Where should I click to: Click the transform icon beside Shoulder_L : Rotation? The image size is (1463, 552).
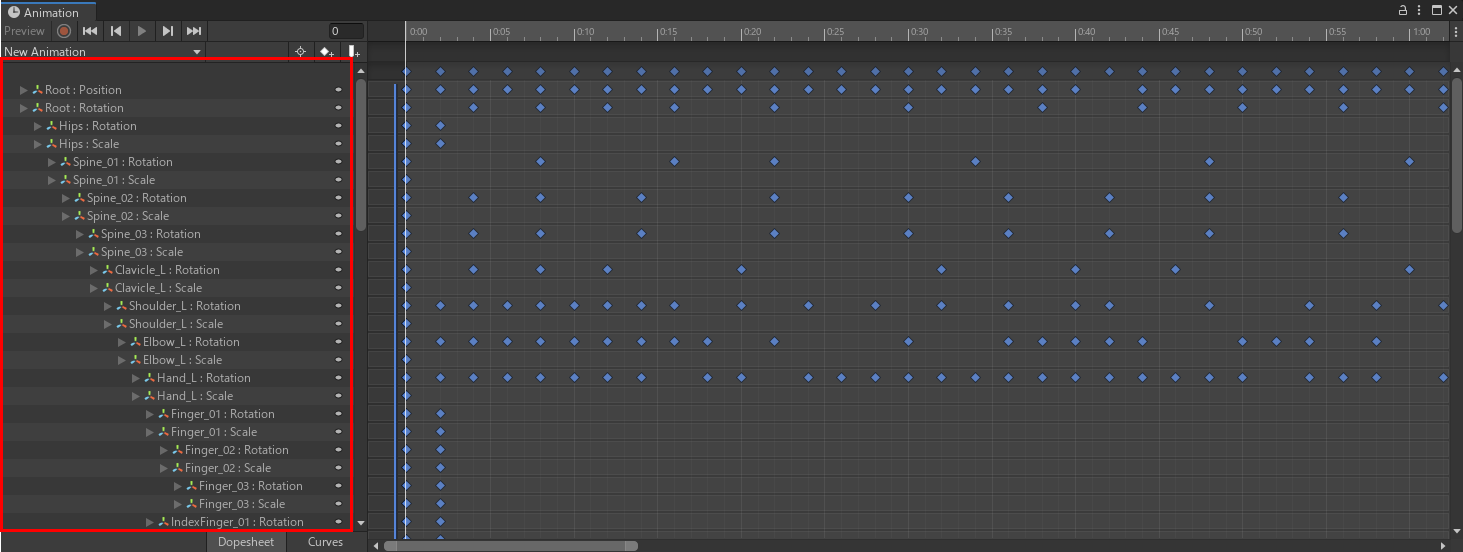[x=122, y=306]
